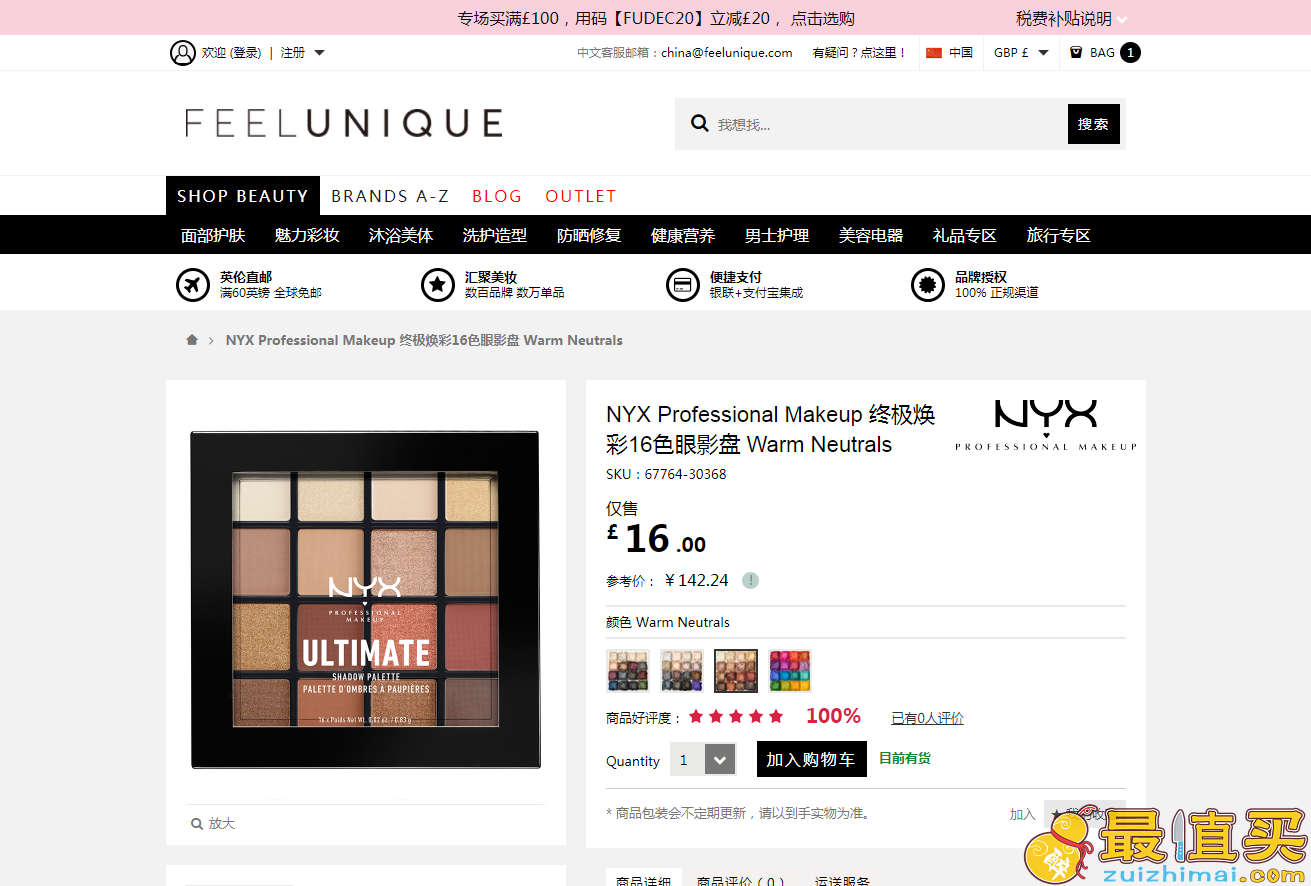Click the cart item count badge
1311x886 pixels.
[x=1130, y=53]
